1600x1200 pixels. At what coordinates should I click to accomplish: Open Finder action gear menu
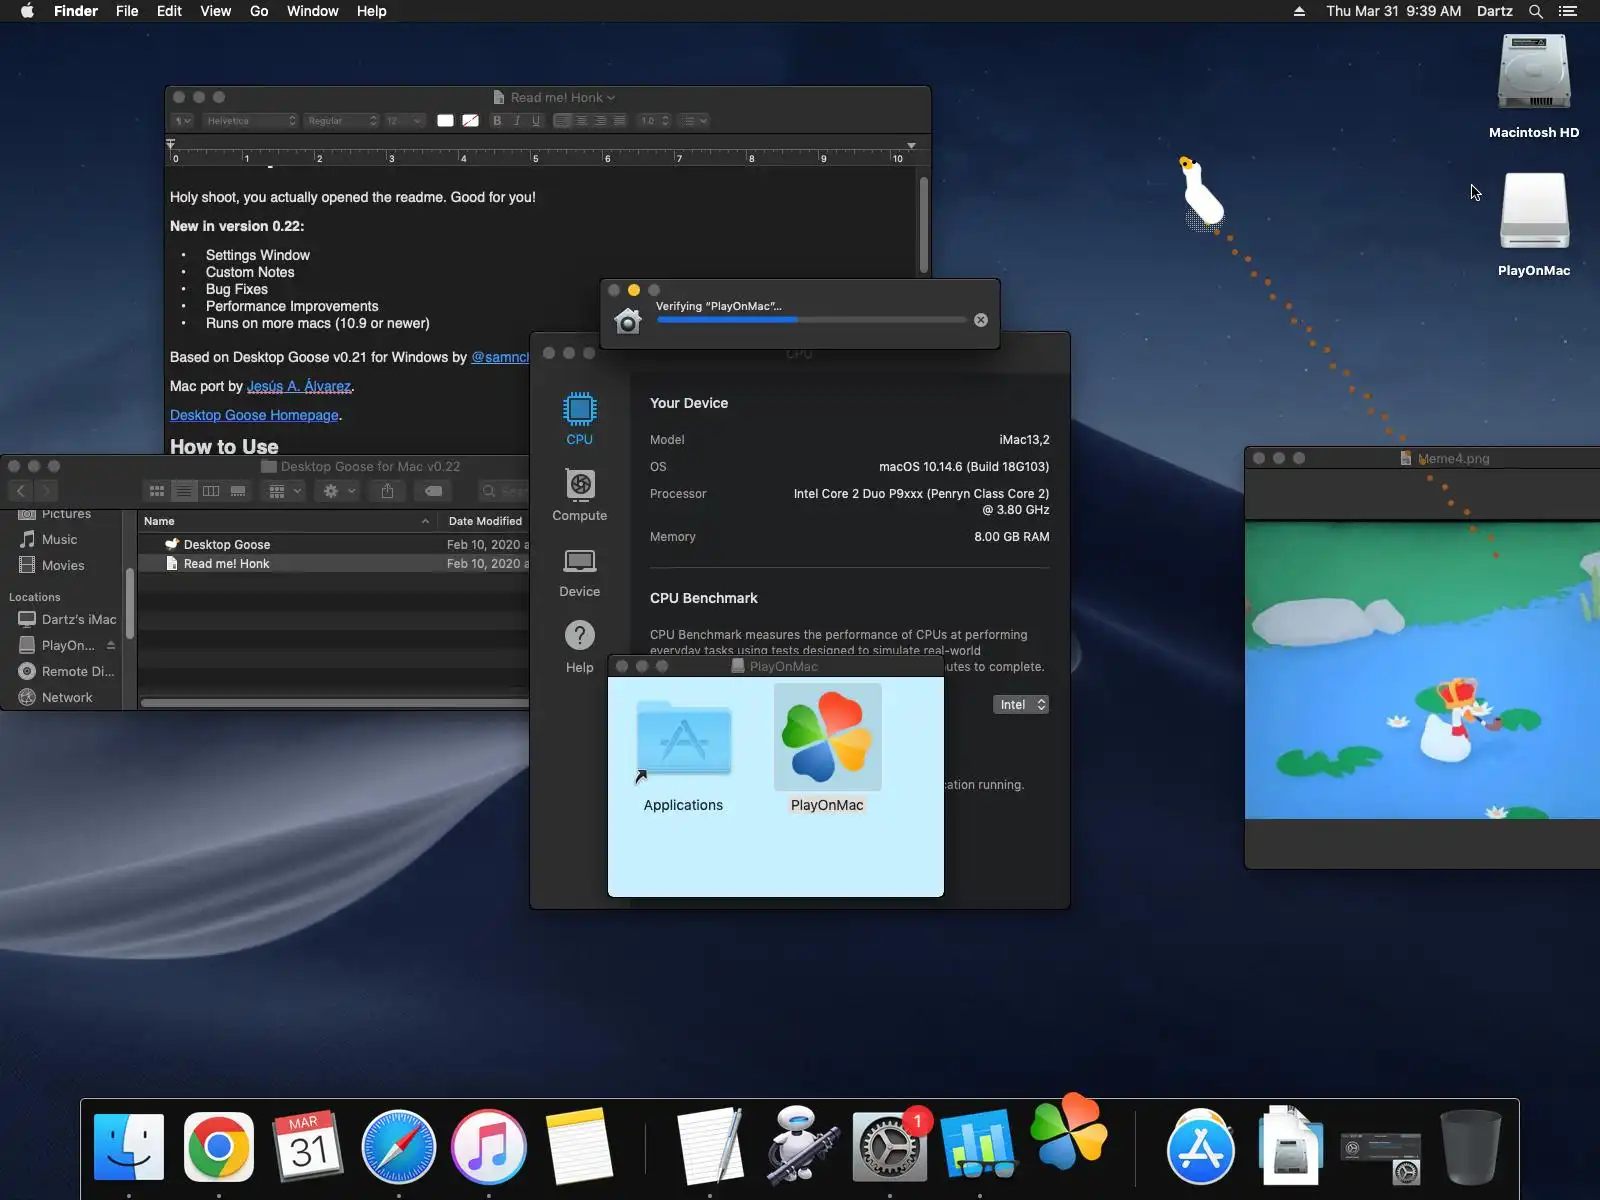tap(339, 491)
